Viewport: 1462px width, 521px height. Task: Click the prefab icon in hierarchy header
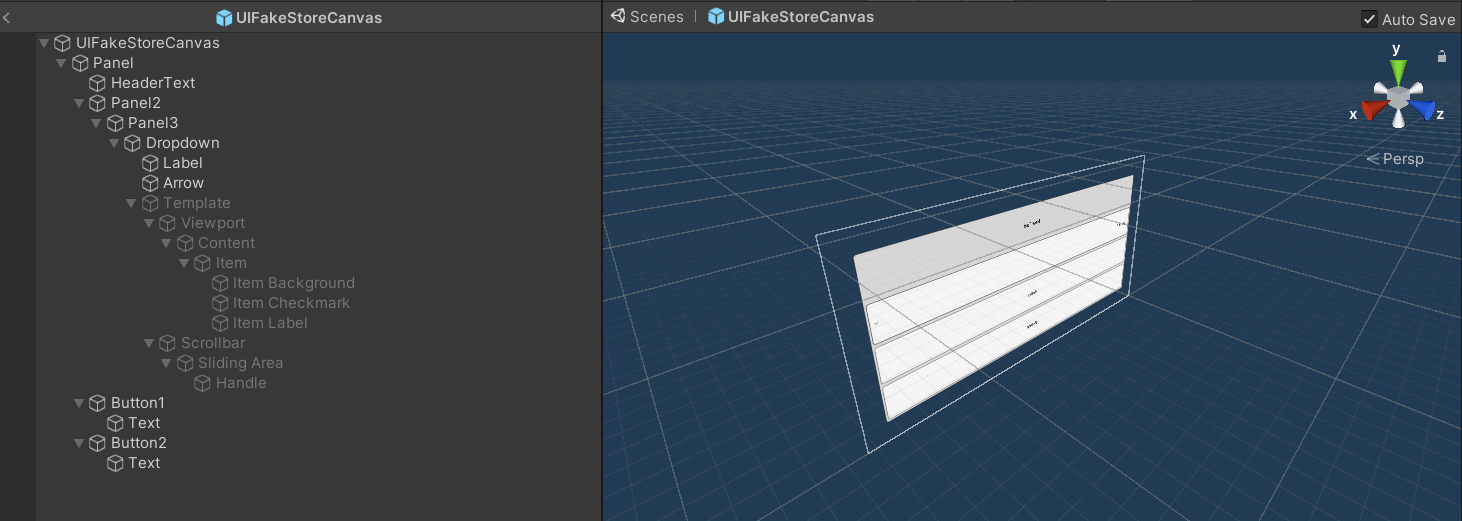click(224, 17)
